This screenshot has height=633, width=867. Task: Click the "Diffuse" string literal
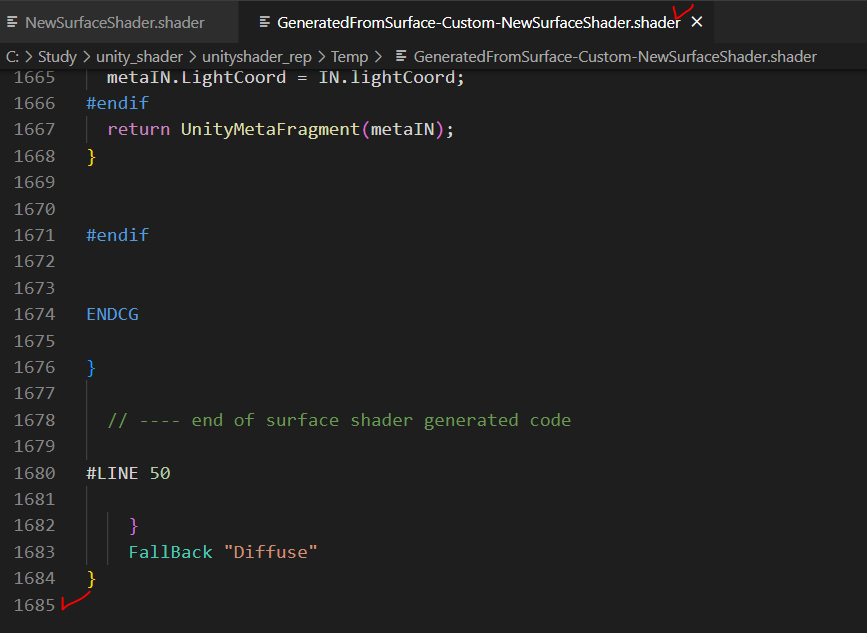[270, 552]
